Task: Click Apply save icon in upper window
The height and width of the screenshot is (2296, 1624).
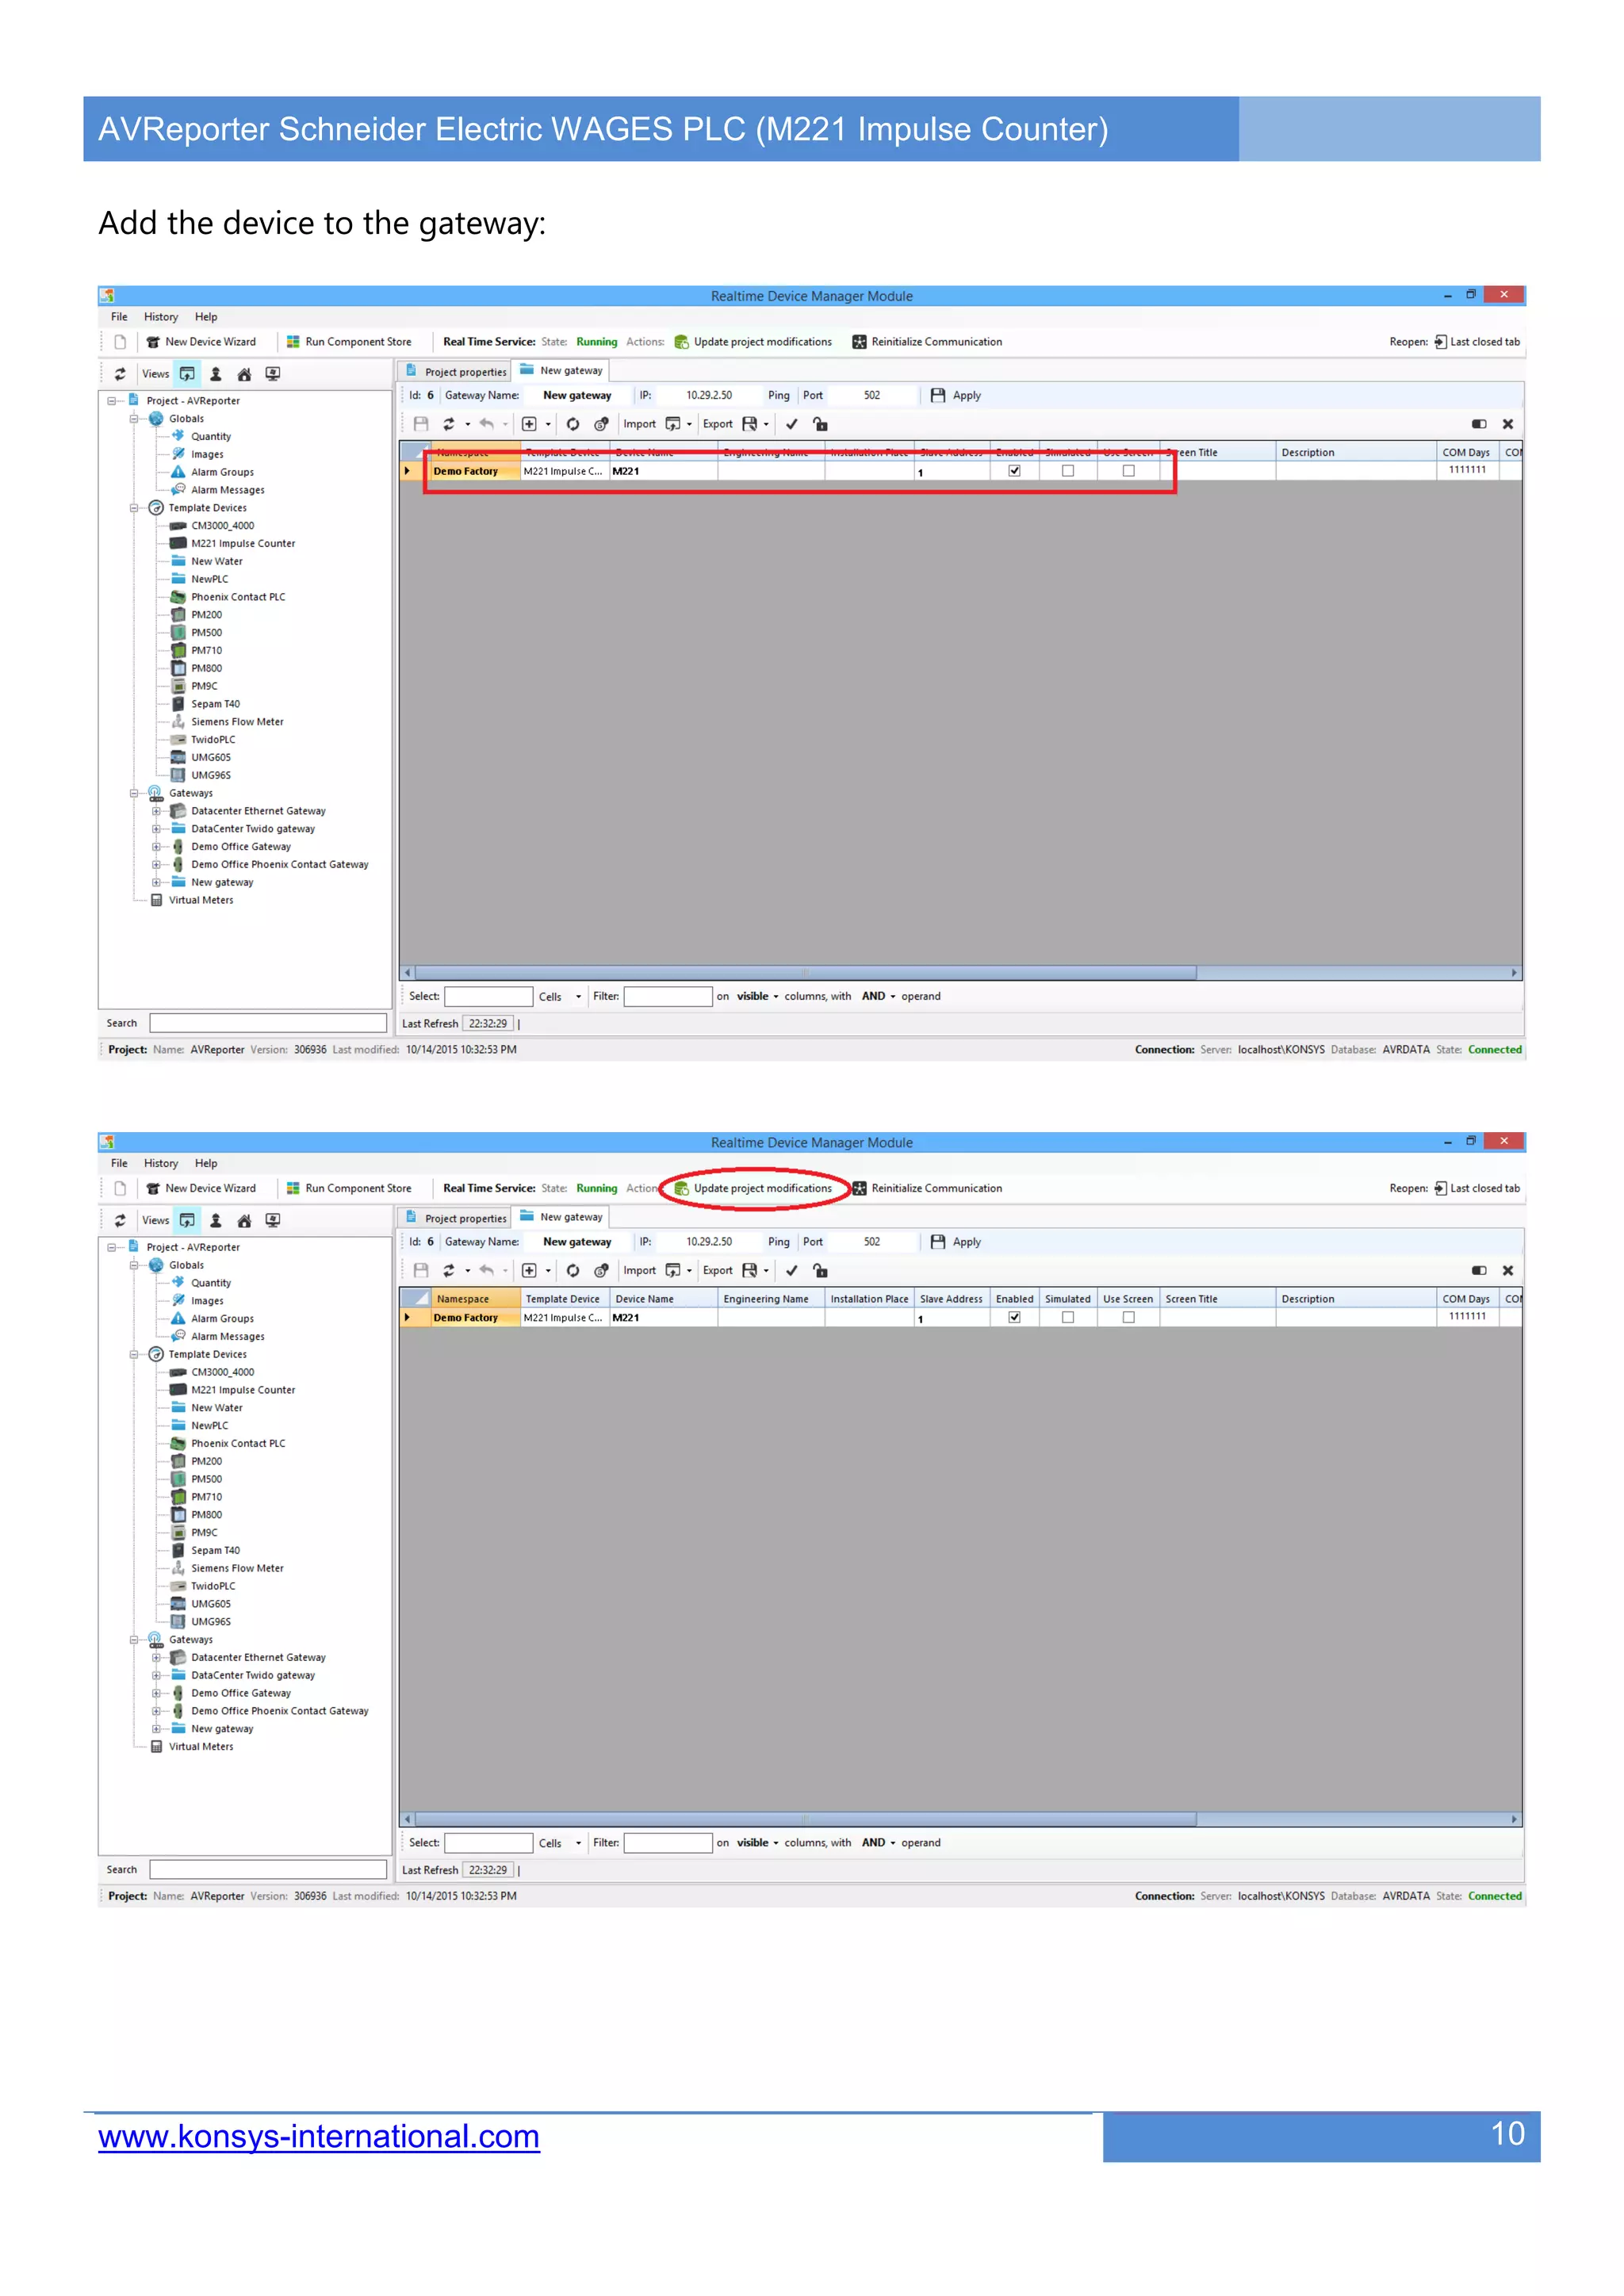Action: tap(937, 395)
